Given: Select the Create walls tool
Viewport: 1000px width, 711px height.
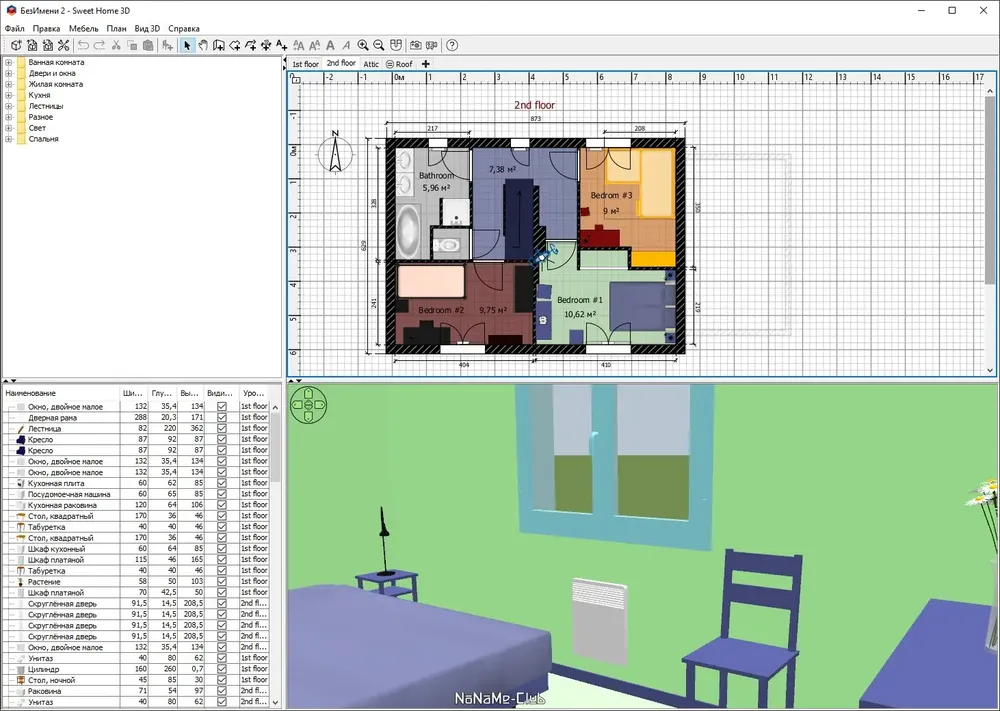Looking at the screenshot, I should click(x=219, y=45).
